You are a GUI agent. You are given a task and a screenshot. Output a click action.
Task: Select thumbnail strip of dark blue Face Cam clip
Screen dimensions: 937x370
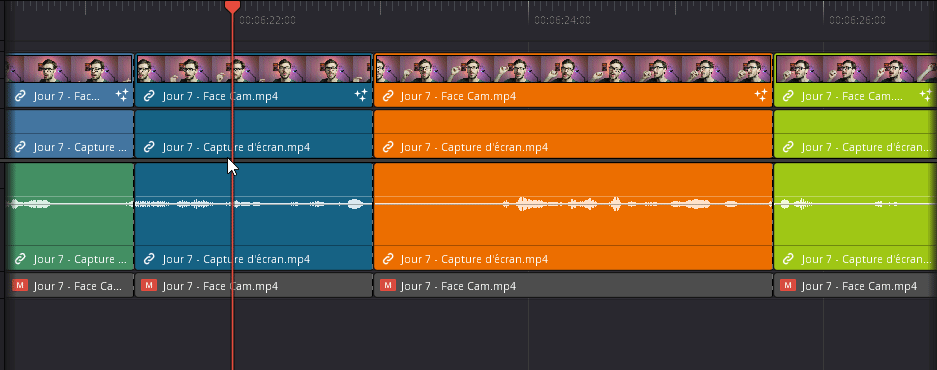pos(254,69)
